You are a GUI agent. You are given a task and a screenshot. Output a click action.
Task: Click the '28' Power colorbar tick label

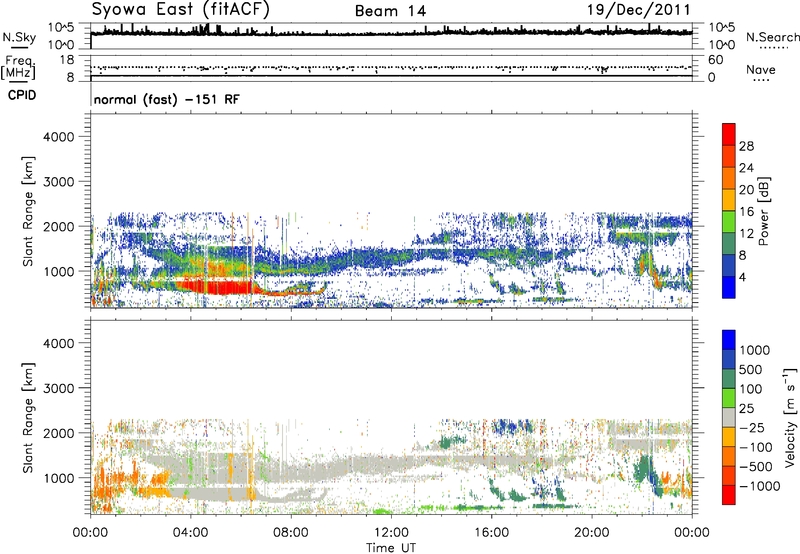tap(746, 146)
